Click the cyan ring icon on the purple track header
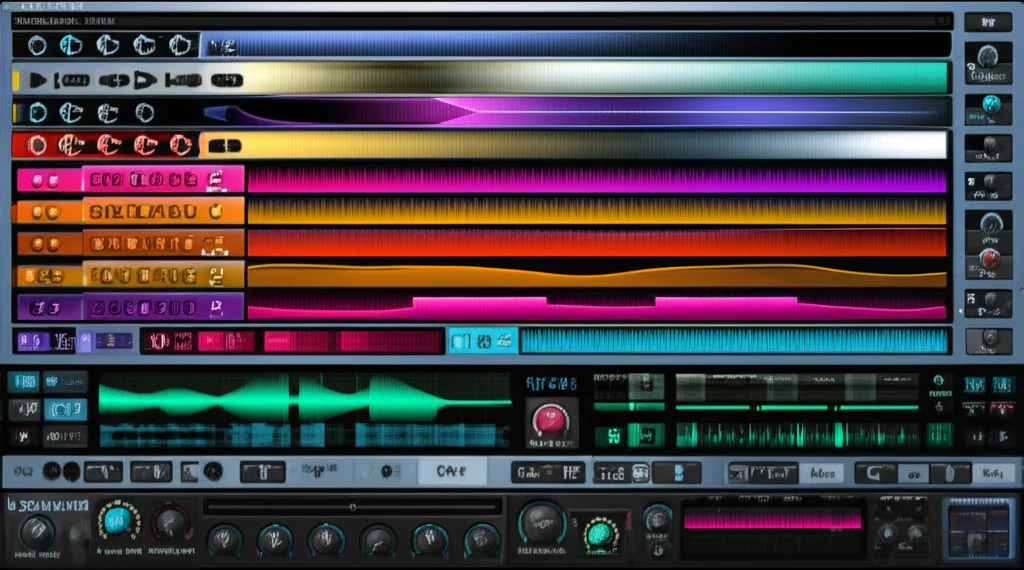Image resolution: width=1024 pixels, height=570 pixels. coord(38,113)
